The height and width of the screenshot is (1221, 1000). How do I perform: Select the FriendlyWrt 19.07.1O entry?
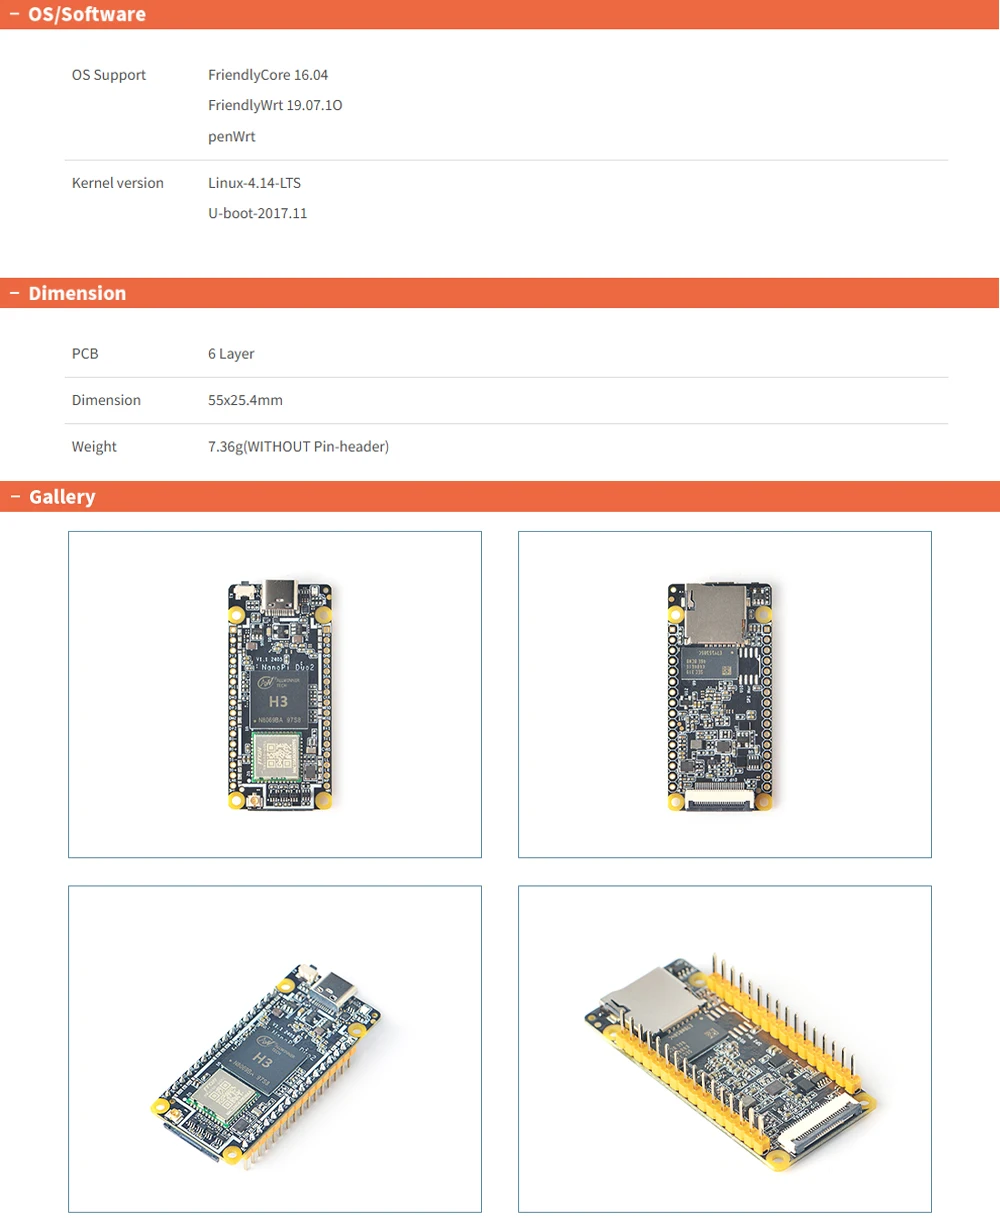(x=275, y=105)
